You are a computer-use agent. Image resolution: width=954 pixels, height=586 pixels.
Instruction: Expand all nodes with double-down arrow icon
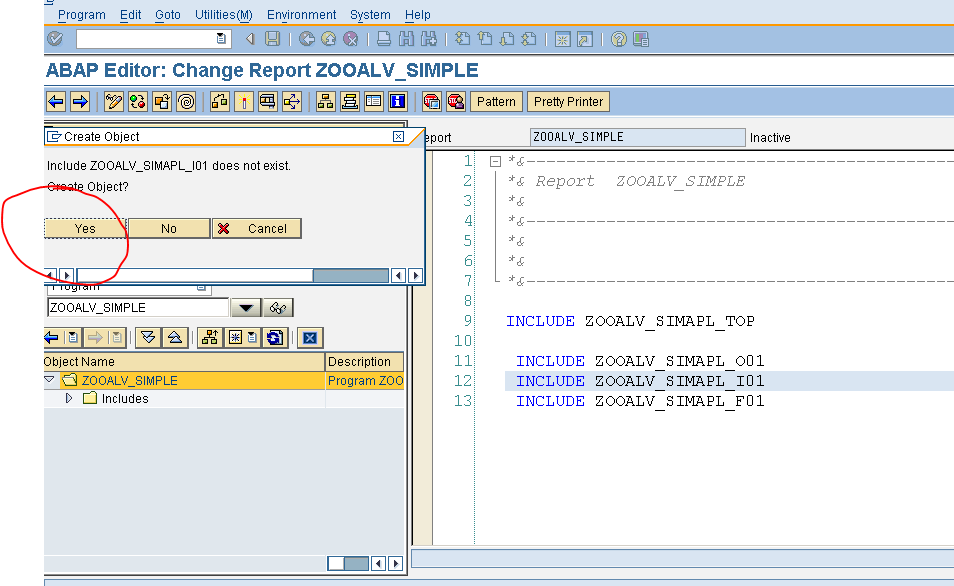(148, 337)
